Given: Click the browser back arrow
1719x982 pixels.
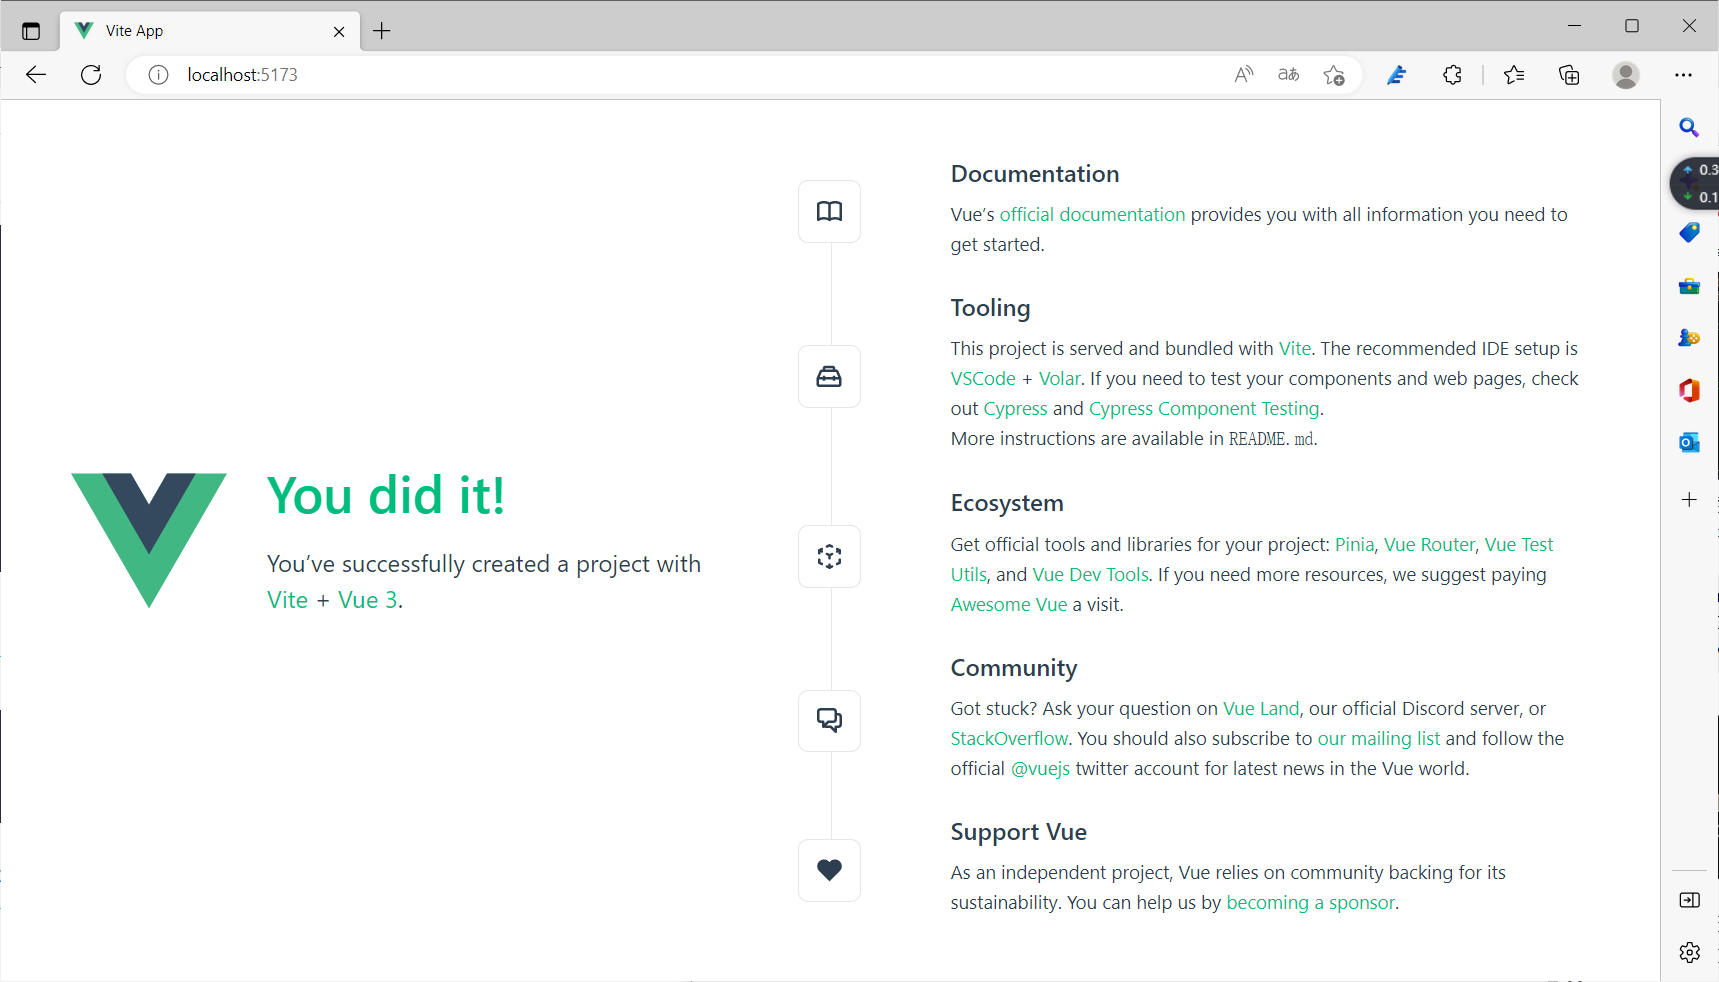Looking at the screenshot, I should click(36, 75).
